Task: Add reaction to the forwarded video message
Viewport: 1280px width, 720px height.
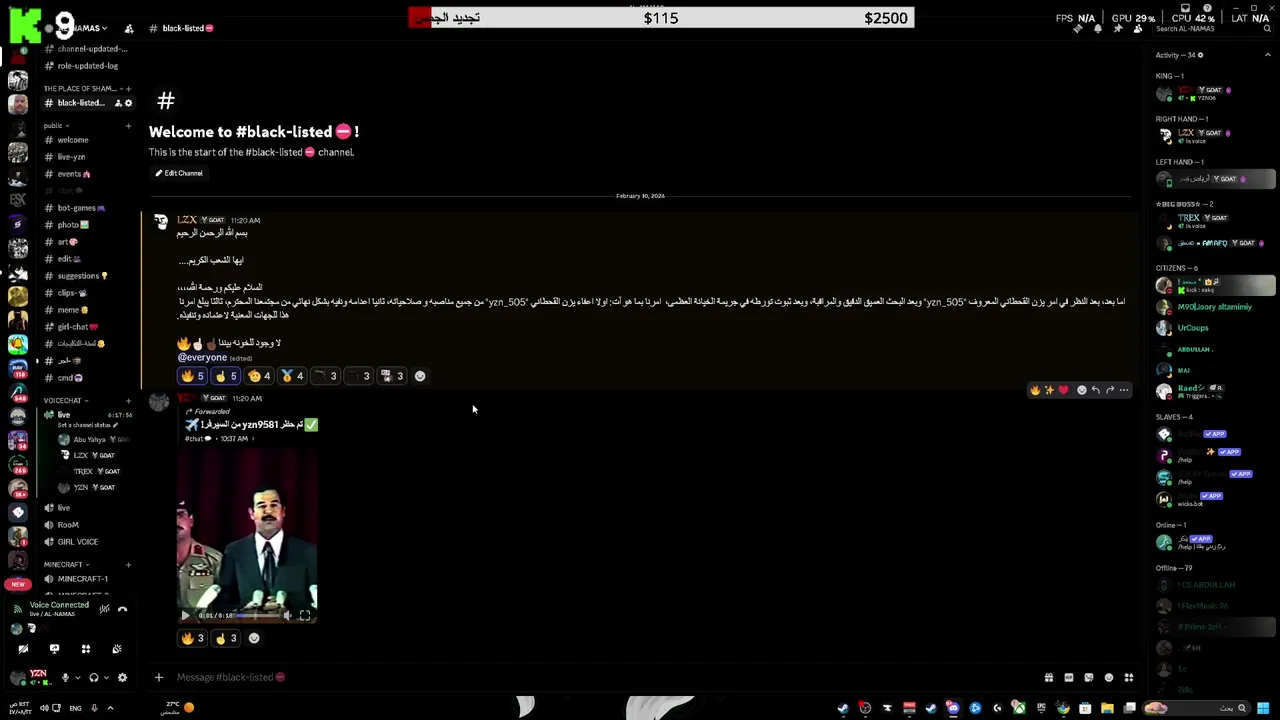Action: (x=254, y=638)
